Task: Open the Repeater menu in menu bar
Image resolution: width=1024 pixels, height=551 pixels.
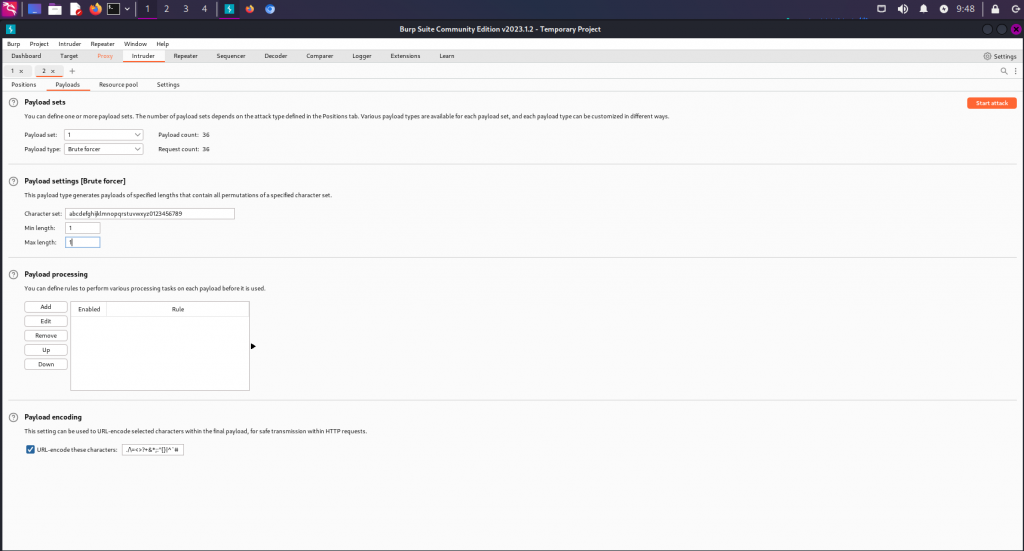Action: click(x=103, y=44)
